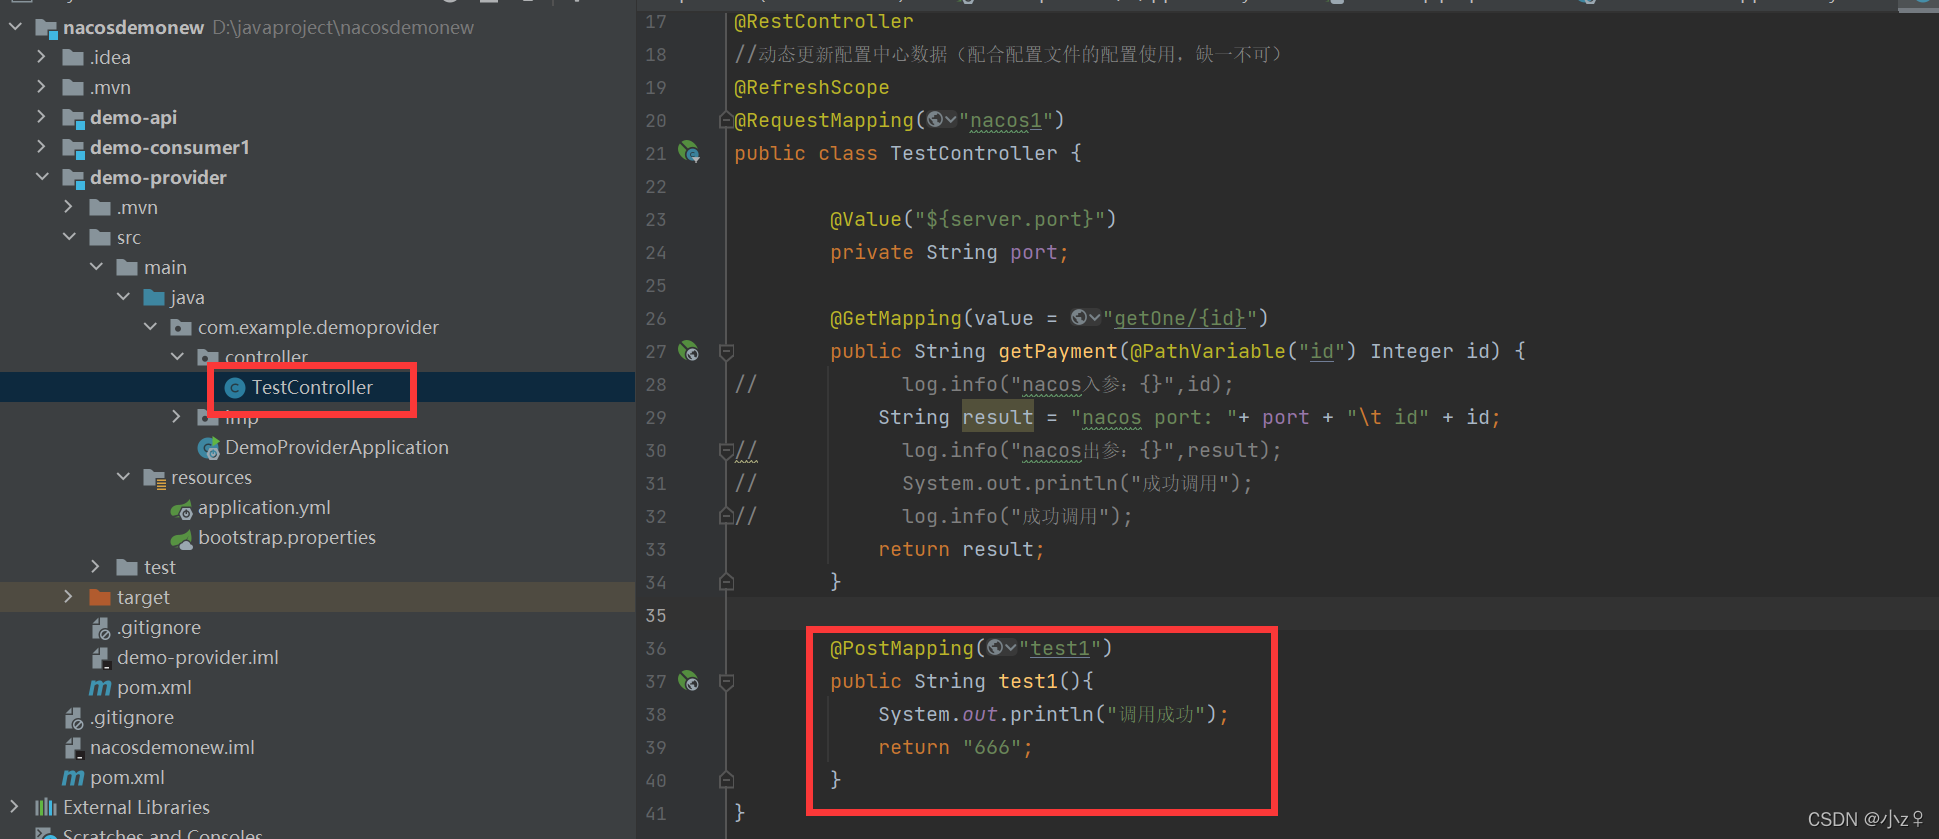Open the URL globe dropdown before "nacos1"
This screenshot has width=1939, height=839.
(x=941, y=120)
